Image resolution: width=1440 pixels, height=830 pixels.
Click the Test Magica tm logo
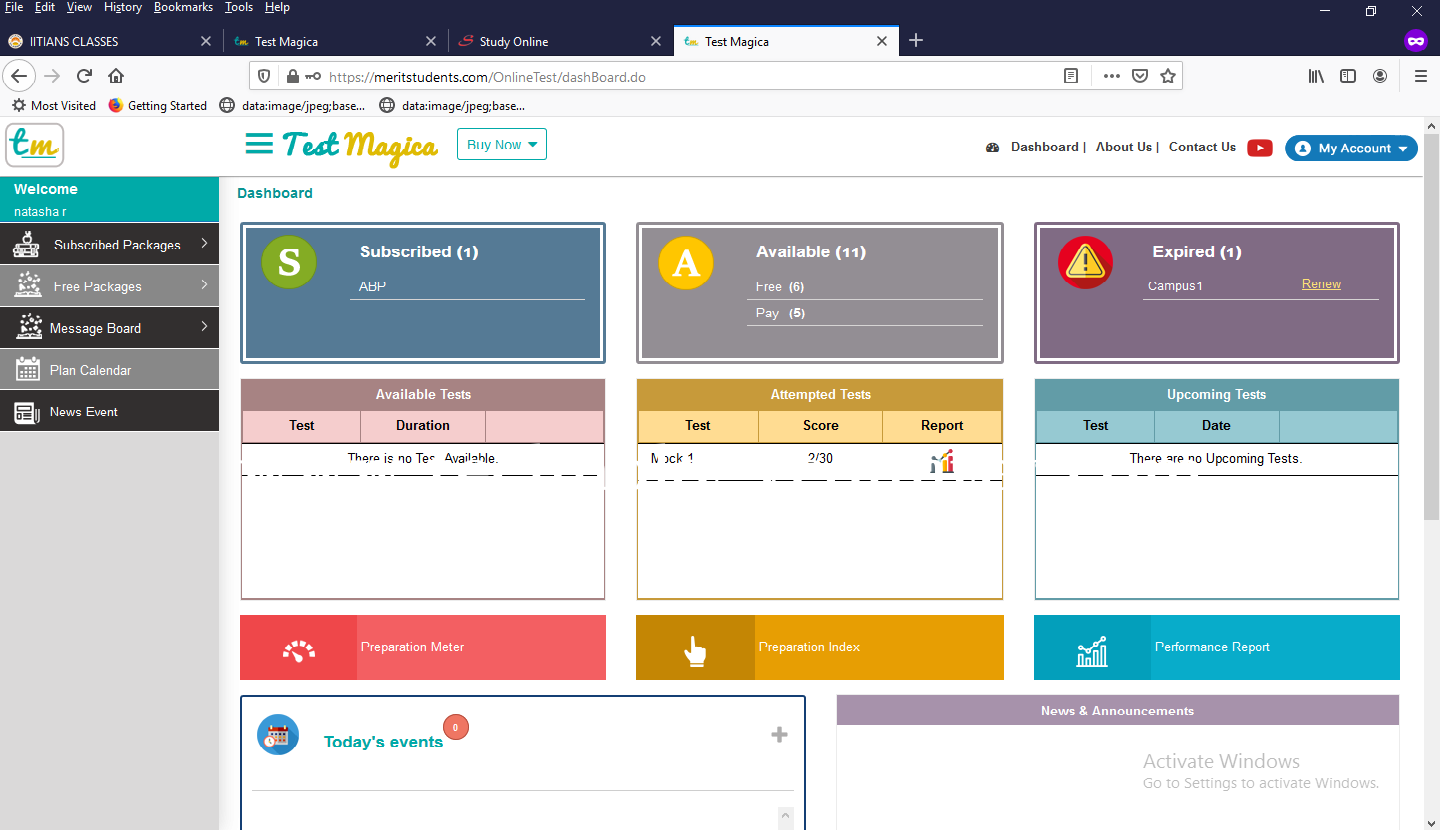(x=35, y=146)
